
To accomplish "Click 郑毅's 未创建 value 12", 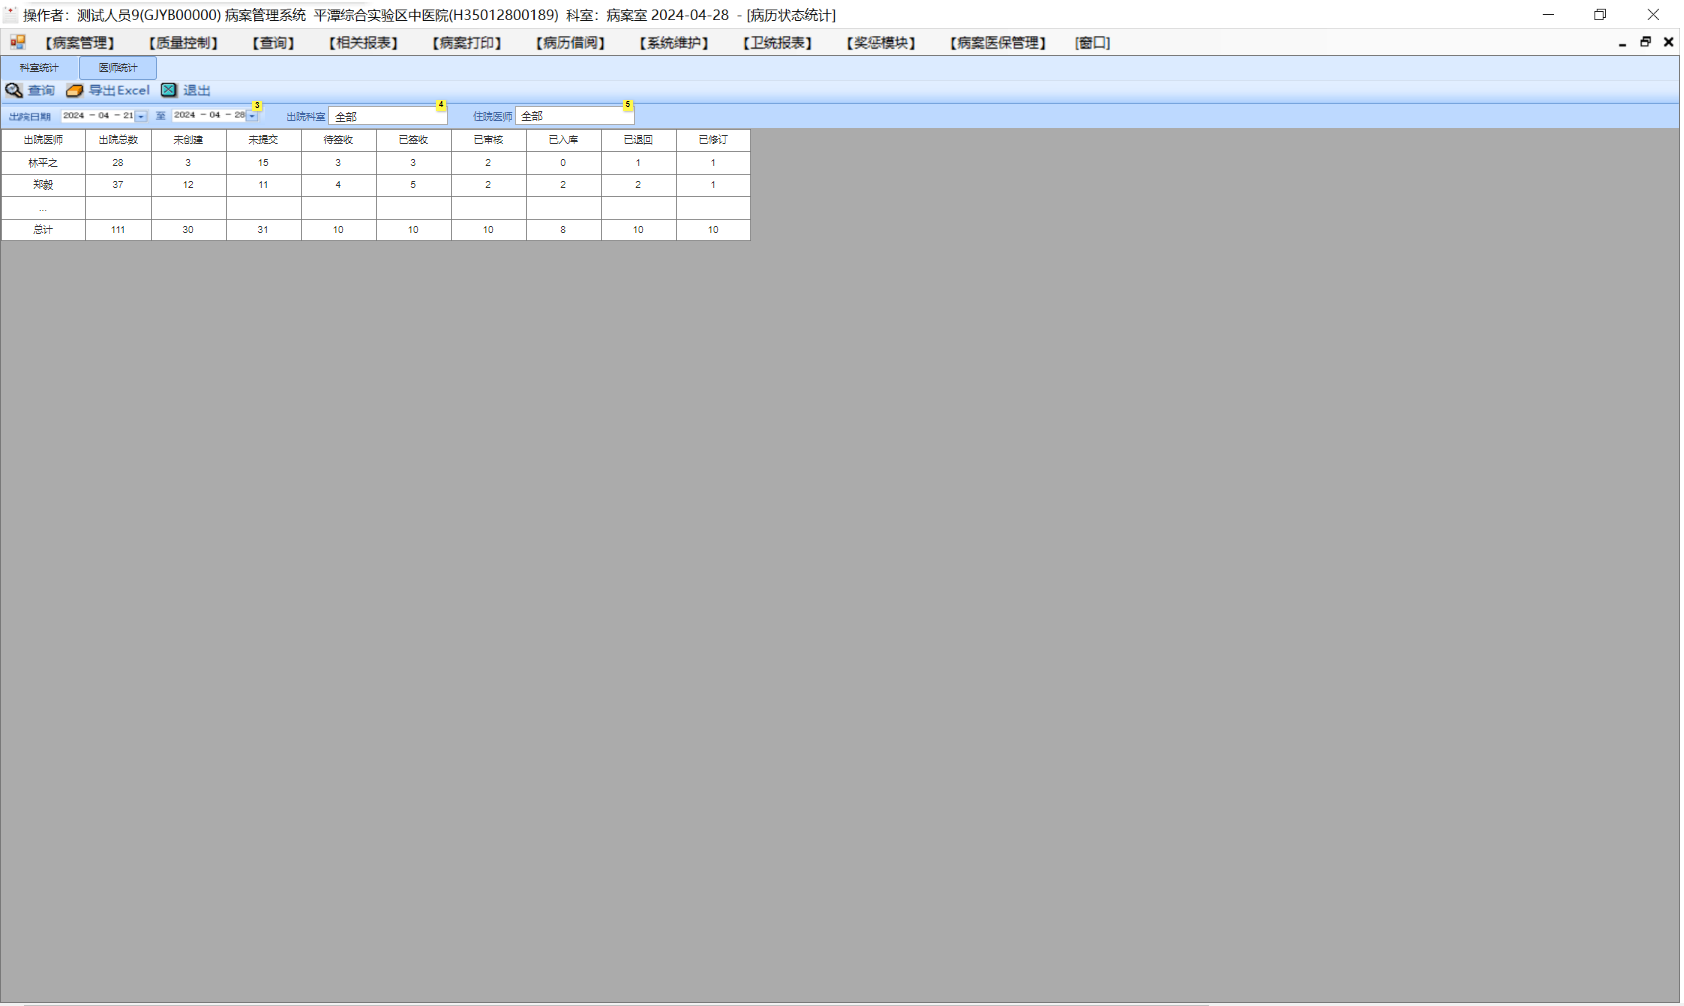I will [188, 185].
